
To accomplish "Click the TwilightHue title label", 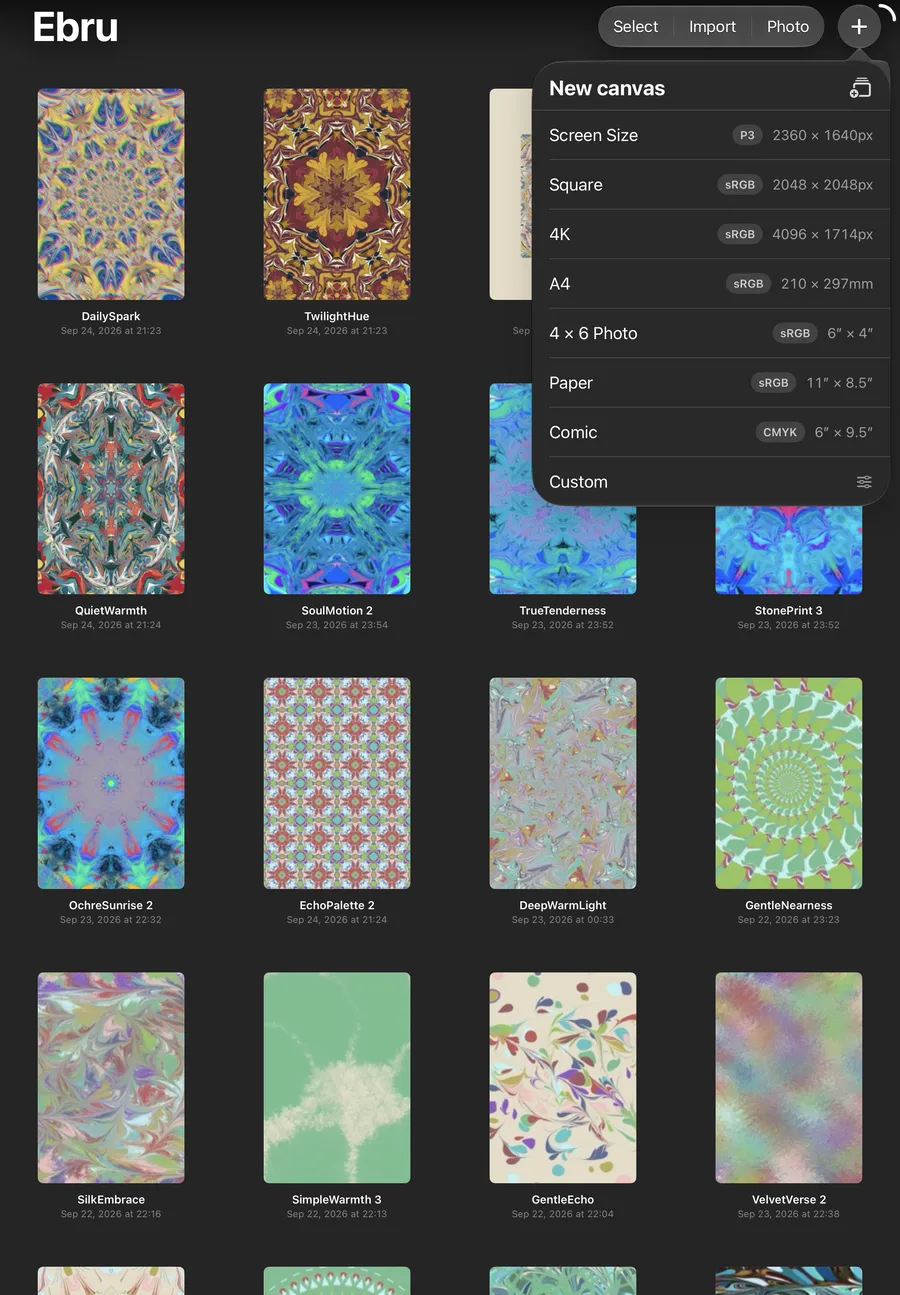I will 337,316.
